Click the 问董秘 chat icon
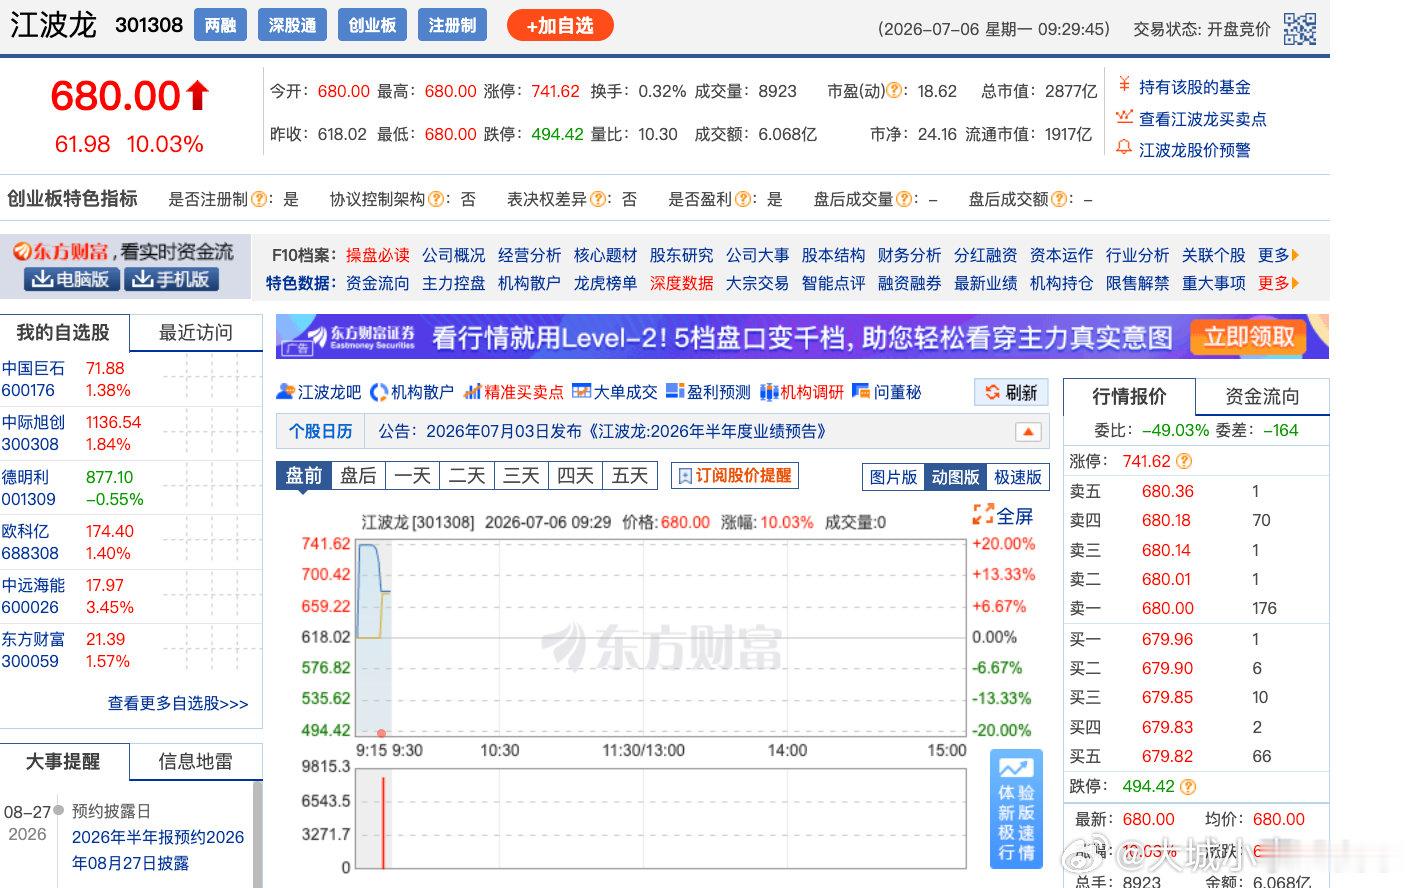 click(x=860, y=392)
